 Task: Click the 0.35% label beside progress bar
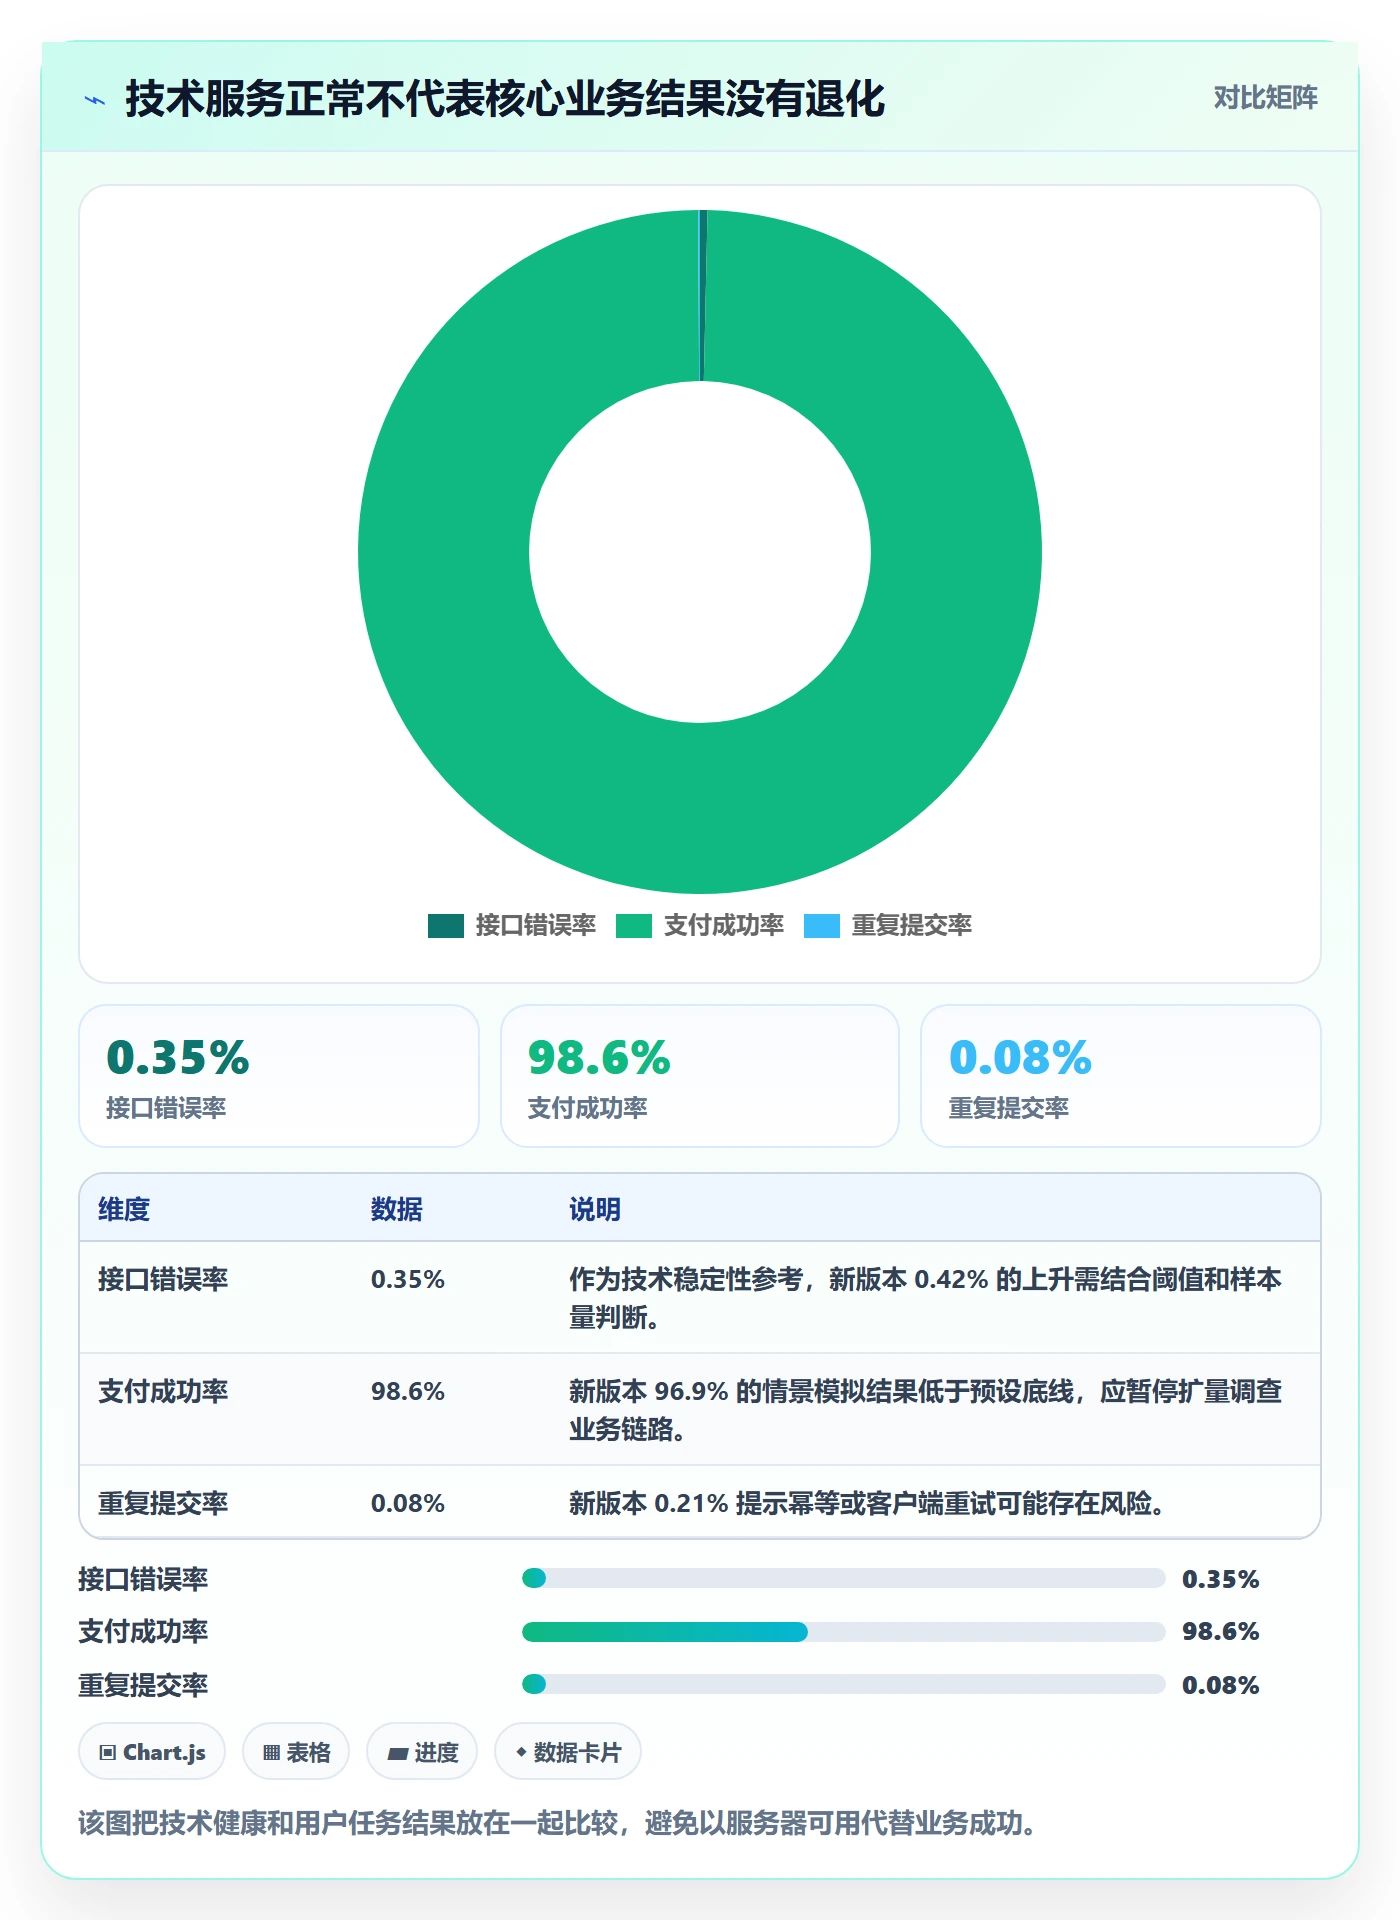coord(1220,1579)
